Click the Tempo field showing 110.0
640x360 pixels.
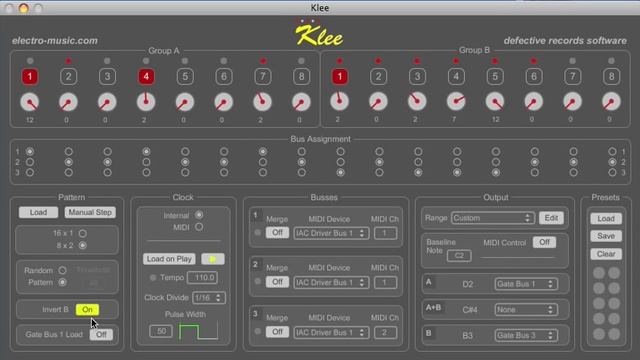click(202, 278)
